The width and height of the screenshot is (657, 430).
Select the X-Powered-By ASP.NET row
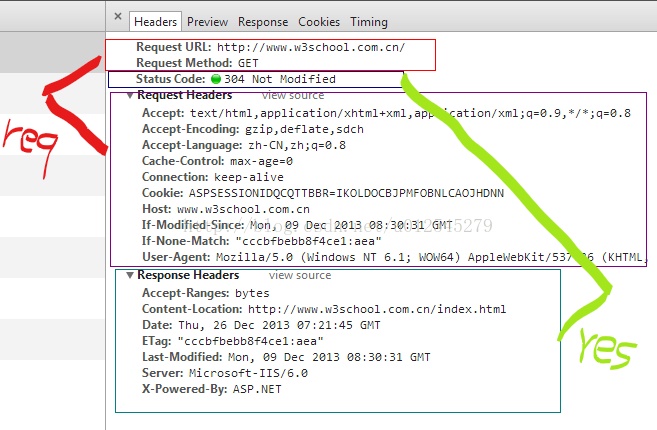pos(213,389)
